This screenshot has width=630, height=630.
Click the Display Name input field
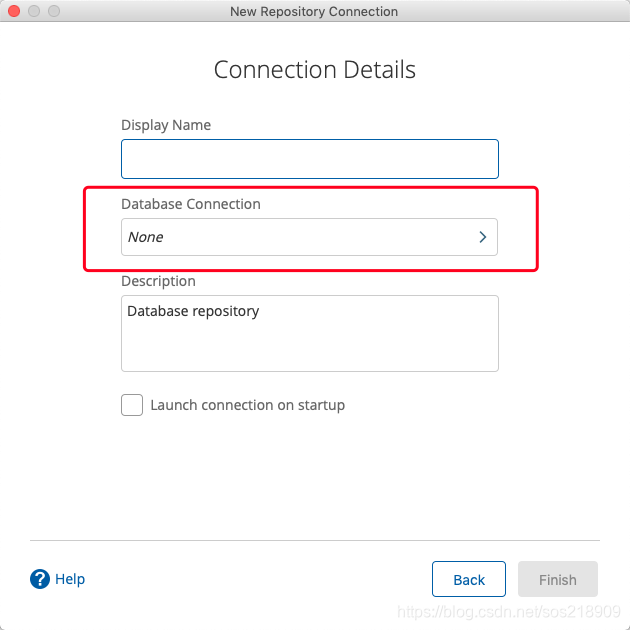click(310, 159)
